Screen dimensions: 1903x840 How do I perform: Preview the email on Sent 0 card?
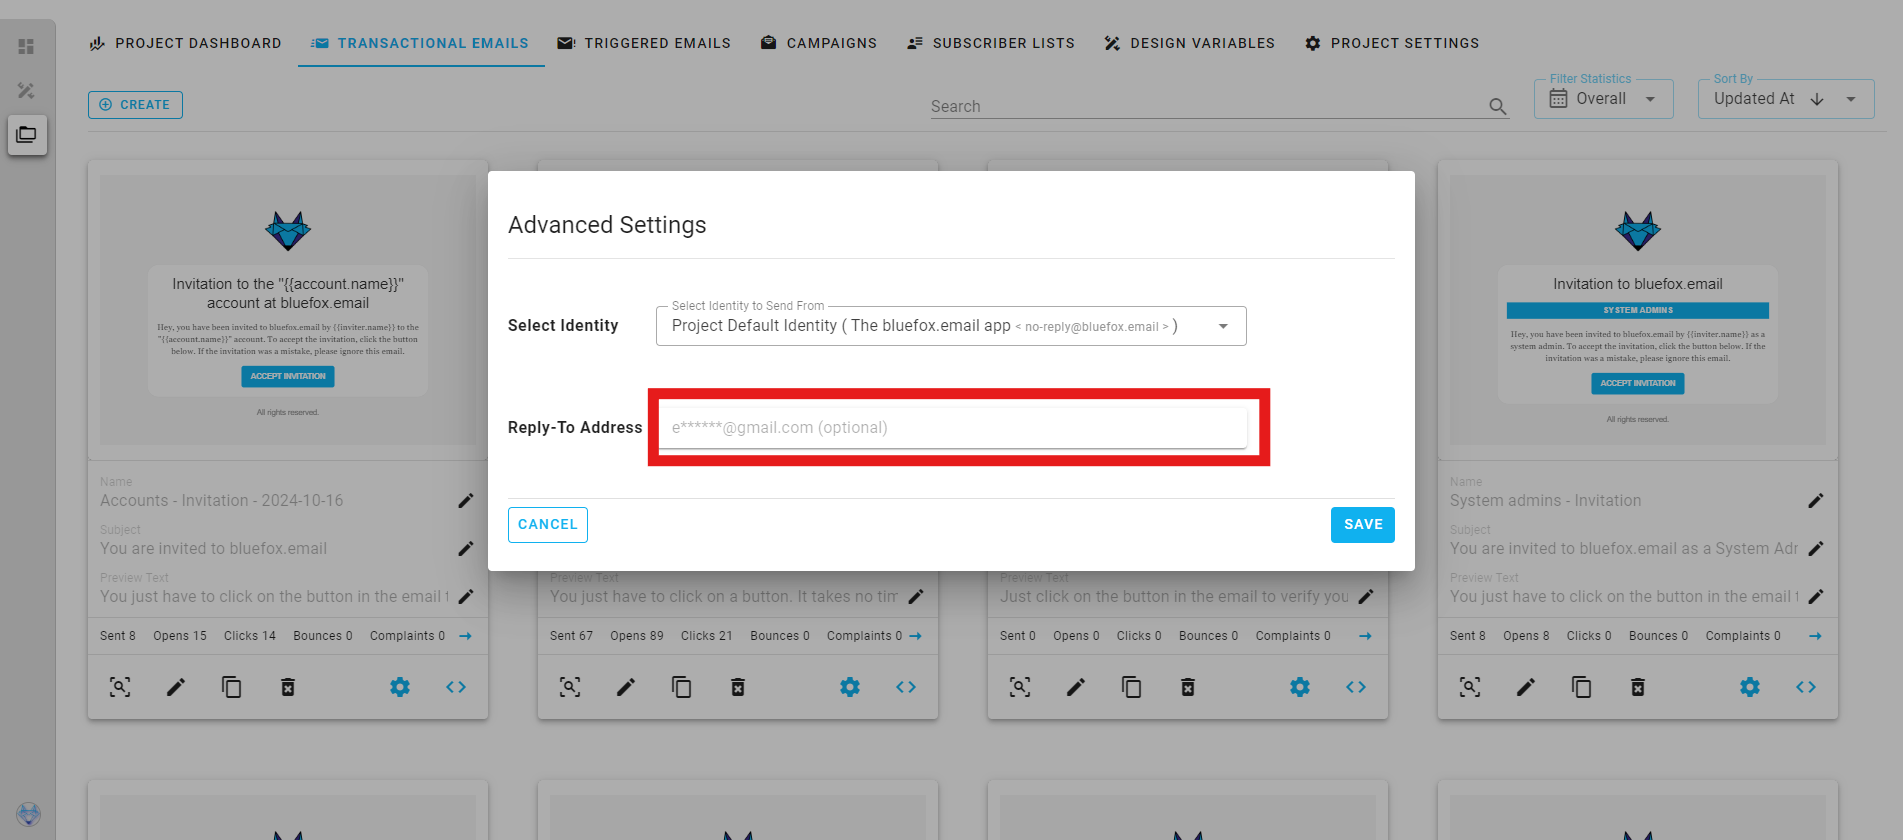click(1020, 687)
